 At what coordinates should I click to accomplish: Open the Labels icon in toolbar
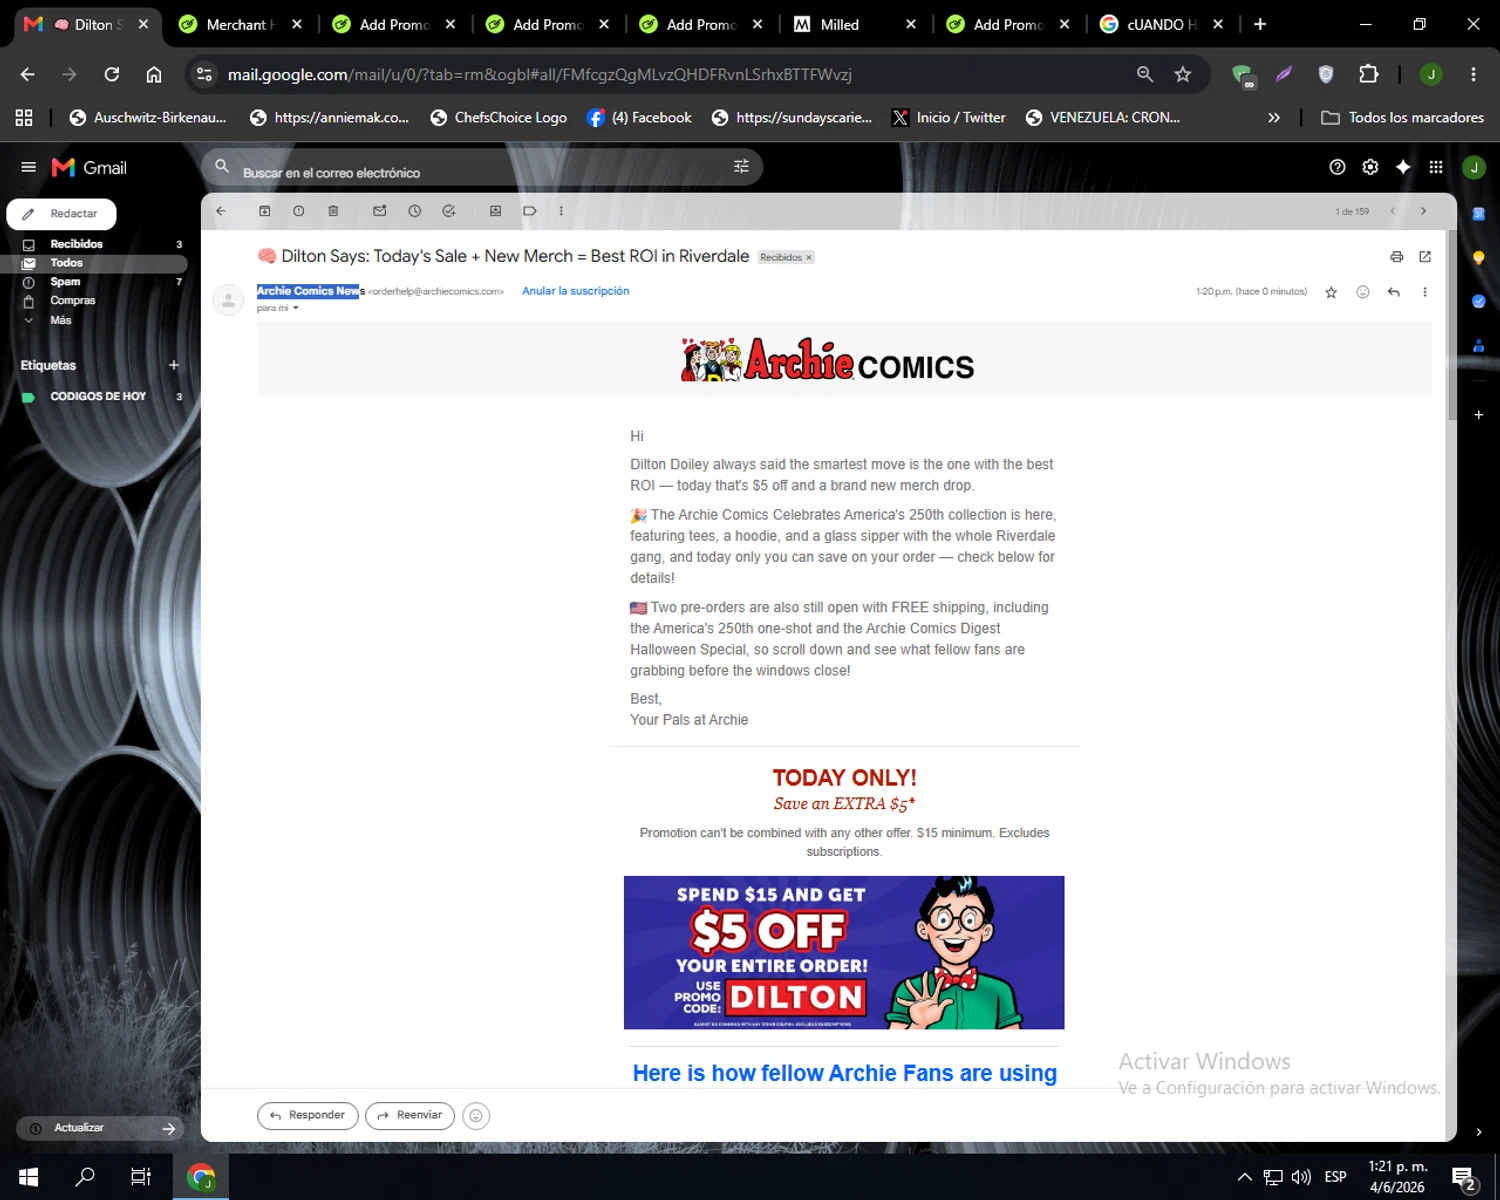[530, 211]
